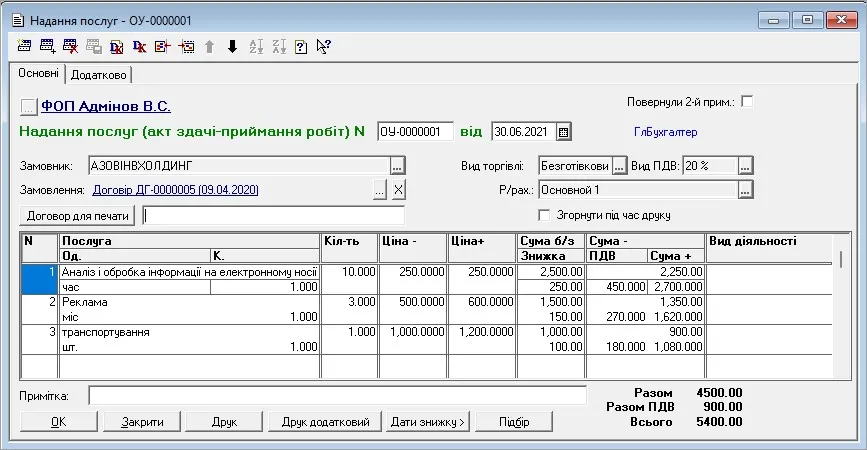Expand Дати знижку menu button
Screen dimensions: 867x450
[427, 422]
